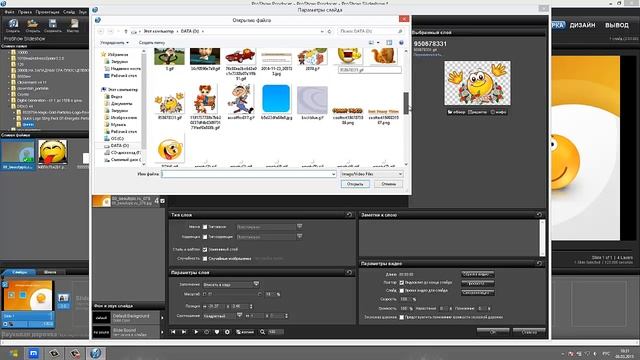Reset the layer type section settings

(349, 215)
